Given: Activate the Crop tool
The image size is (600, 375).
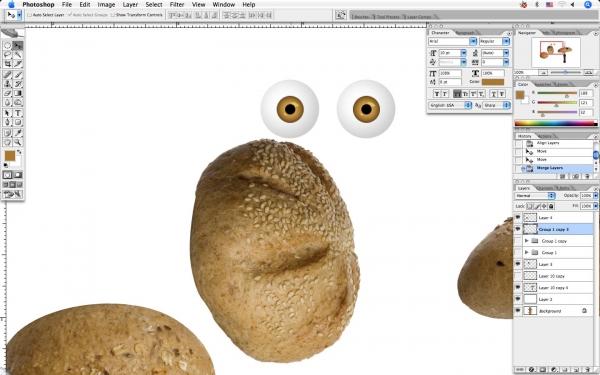Looking at the screenshot, I should 7,64.
